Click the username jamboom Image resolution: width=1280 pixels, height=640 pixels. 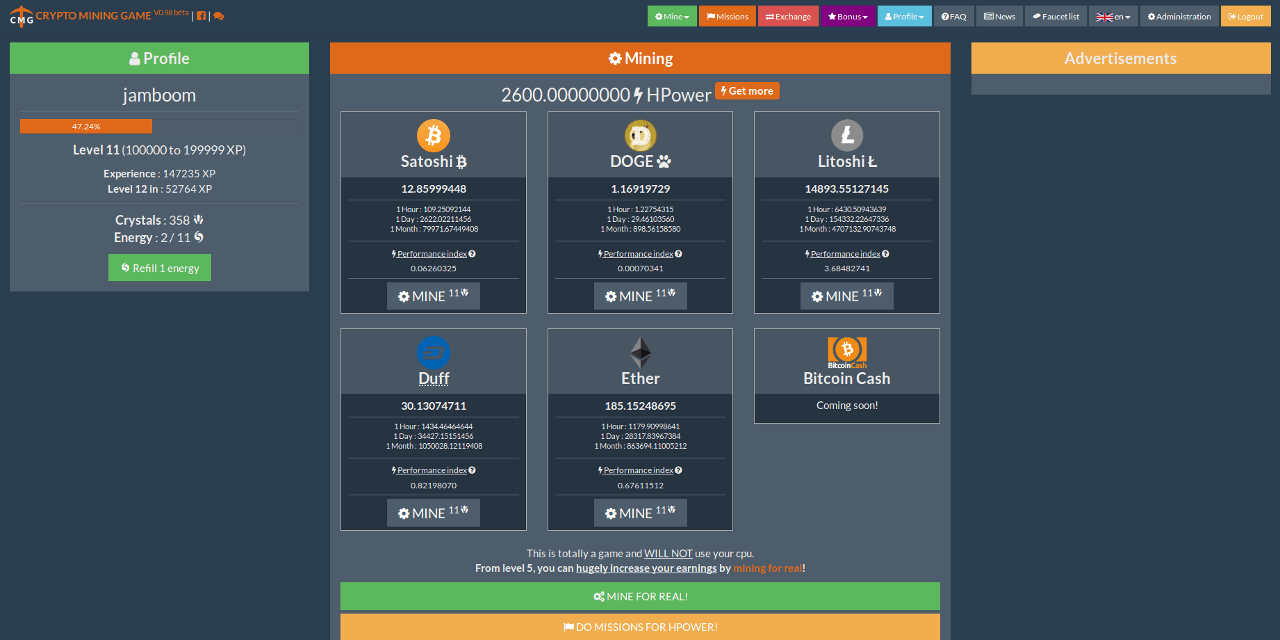[159, 95]
